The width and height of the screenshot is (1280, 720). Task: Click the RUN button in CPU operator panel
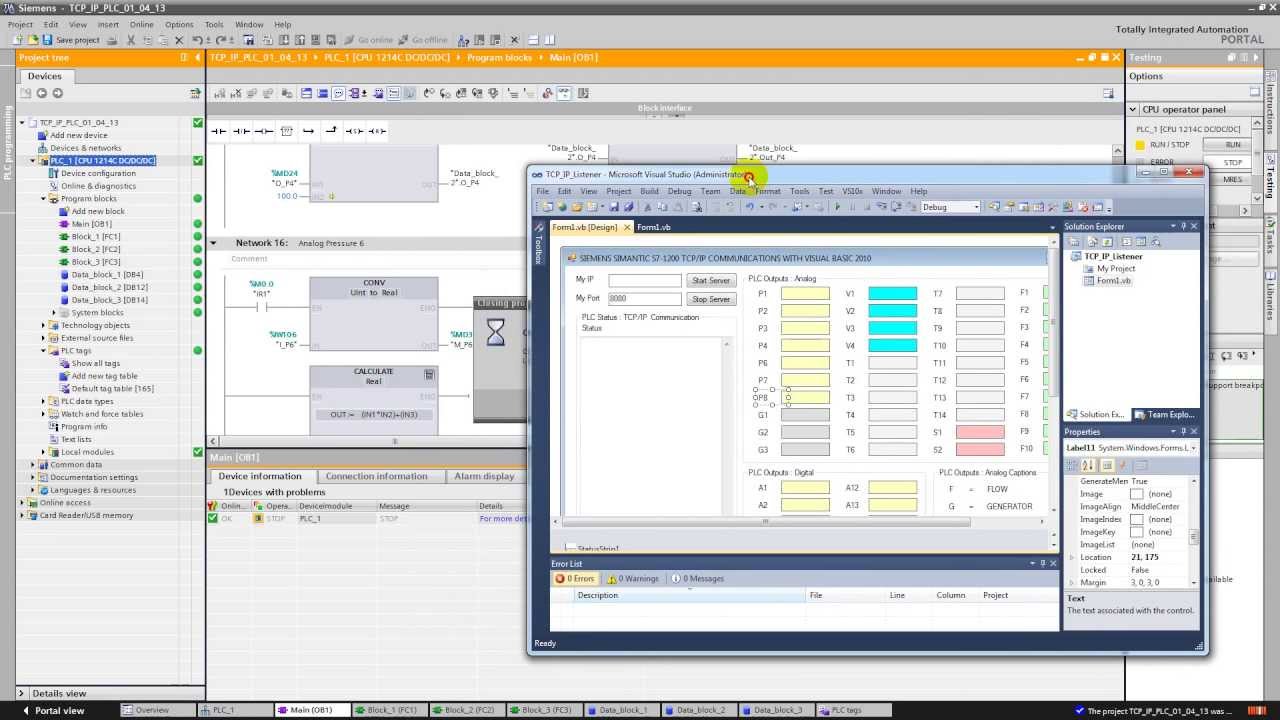point(1233,144)
